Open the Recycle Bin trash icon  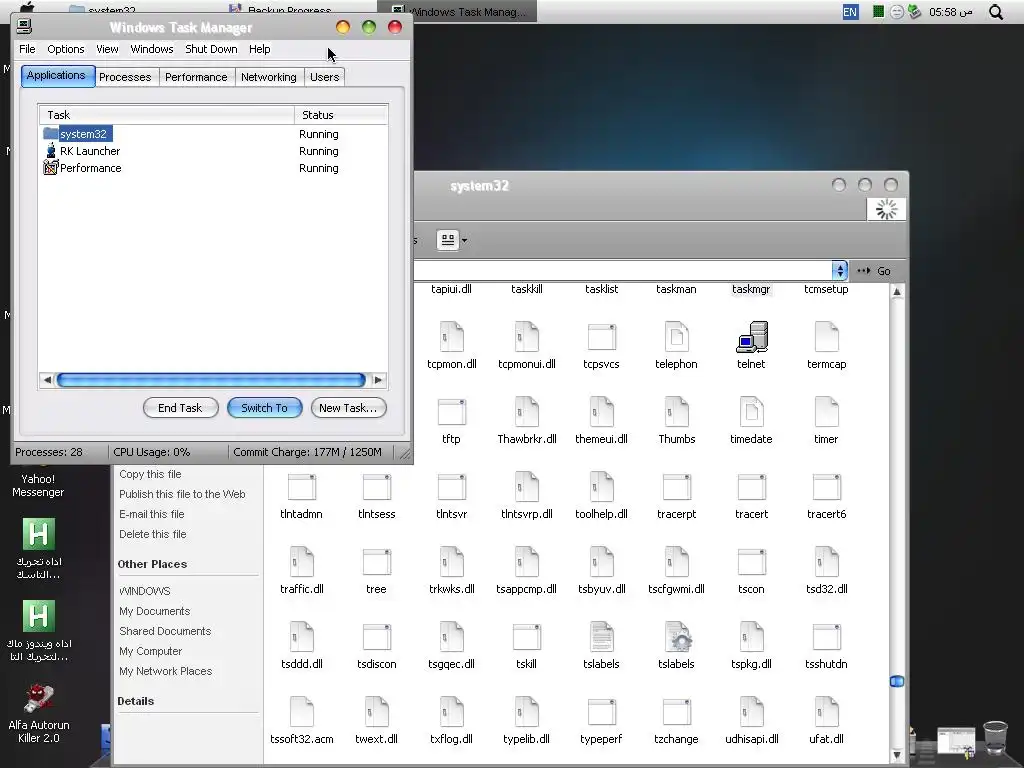pos(995,737)
